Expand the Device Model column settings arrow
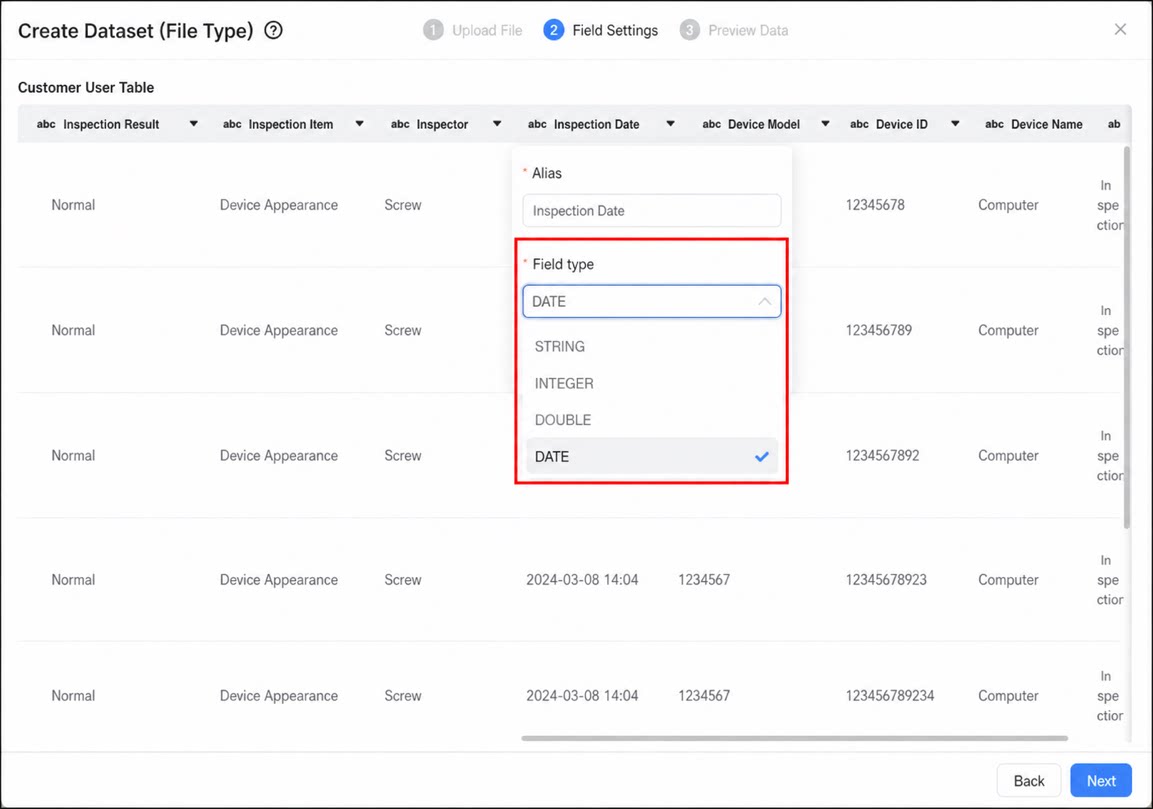Screen dimensions: 1153x809 click(825, 124)
